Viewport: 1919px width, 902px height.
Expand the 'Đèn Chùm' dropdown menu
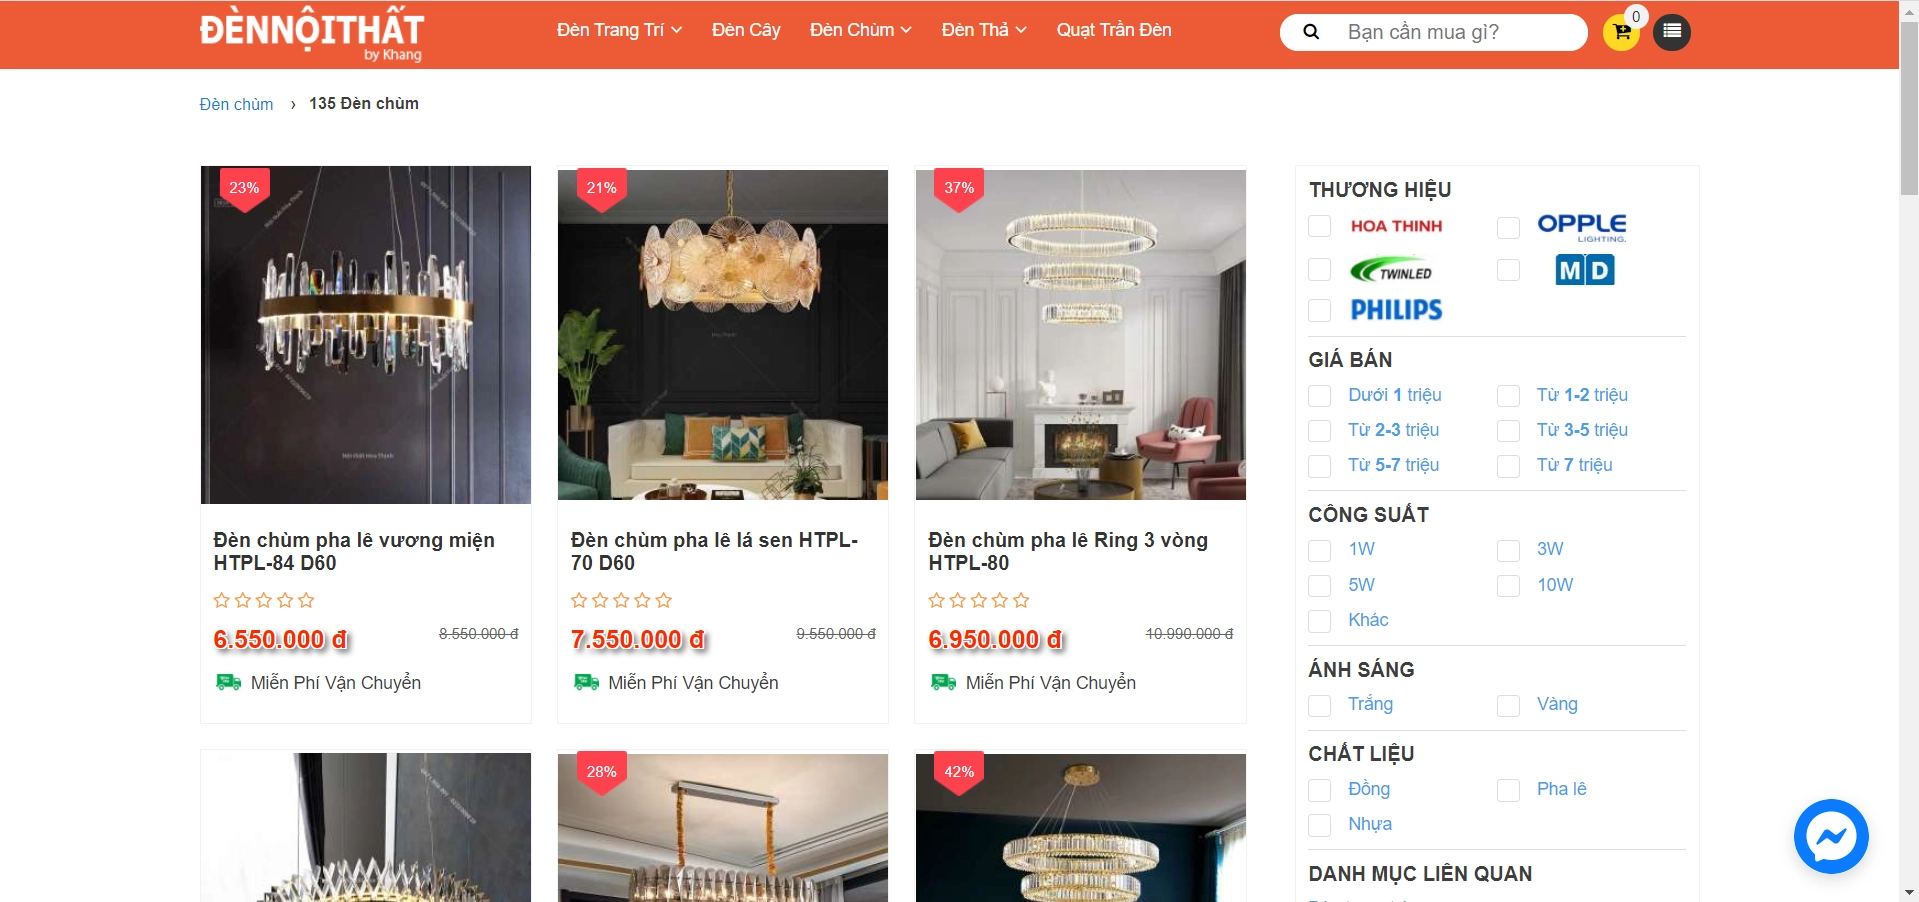click(860, 30)
